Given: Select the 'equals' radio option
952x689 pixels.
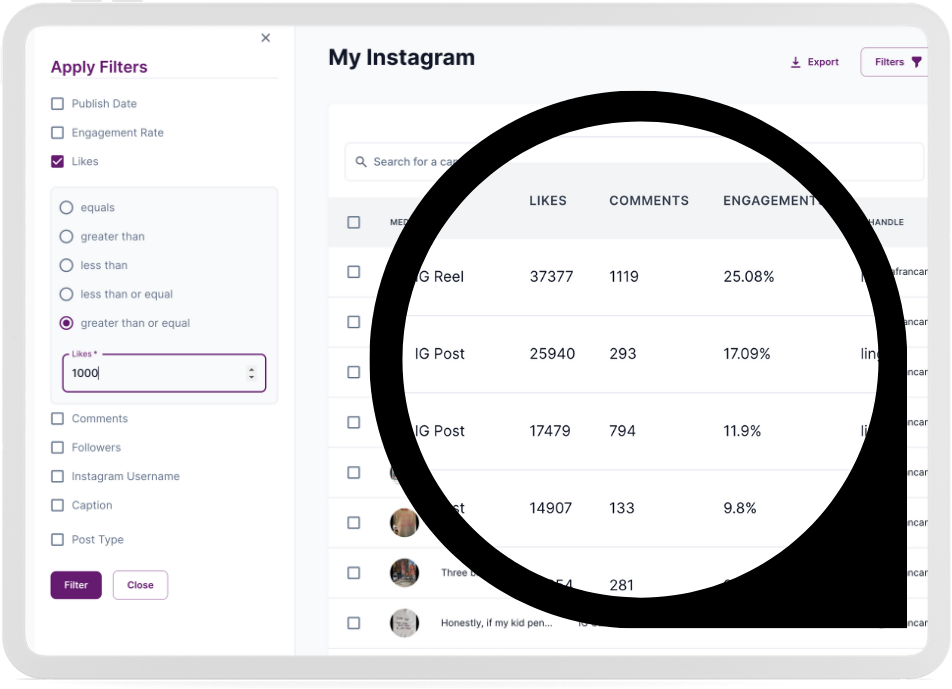Looking at the screenshot, I should click(x=67, y=208).
